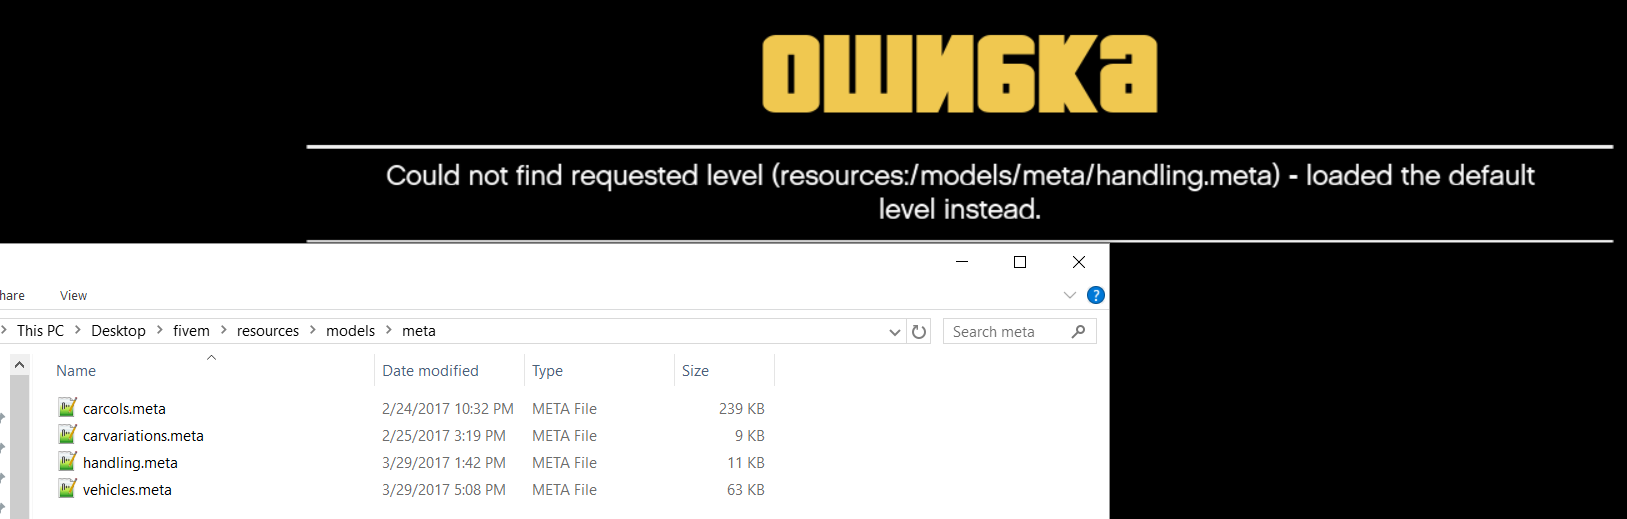This screenshot has width=1627, height=519.
Task: Navigate to Desktop breadcrumb
Action: (x=118, y=331)
